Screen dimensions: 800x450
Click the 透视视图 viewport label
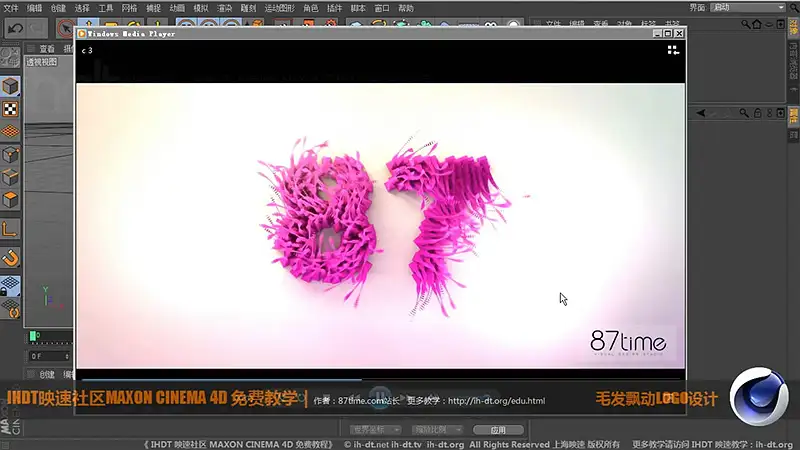(42, 62)
